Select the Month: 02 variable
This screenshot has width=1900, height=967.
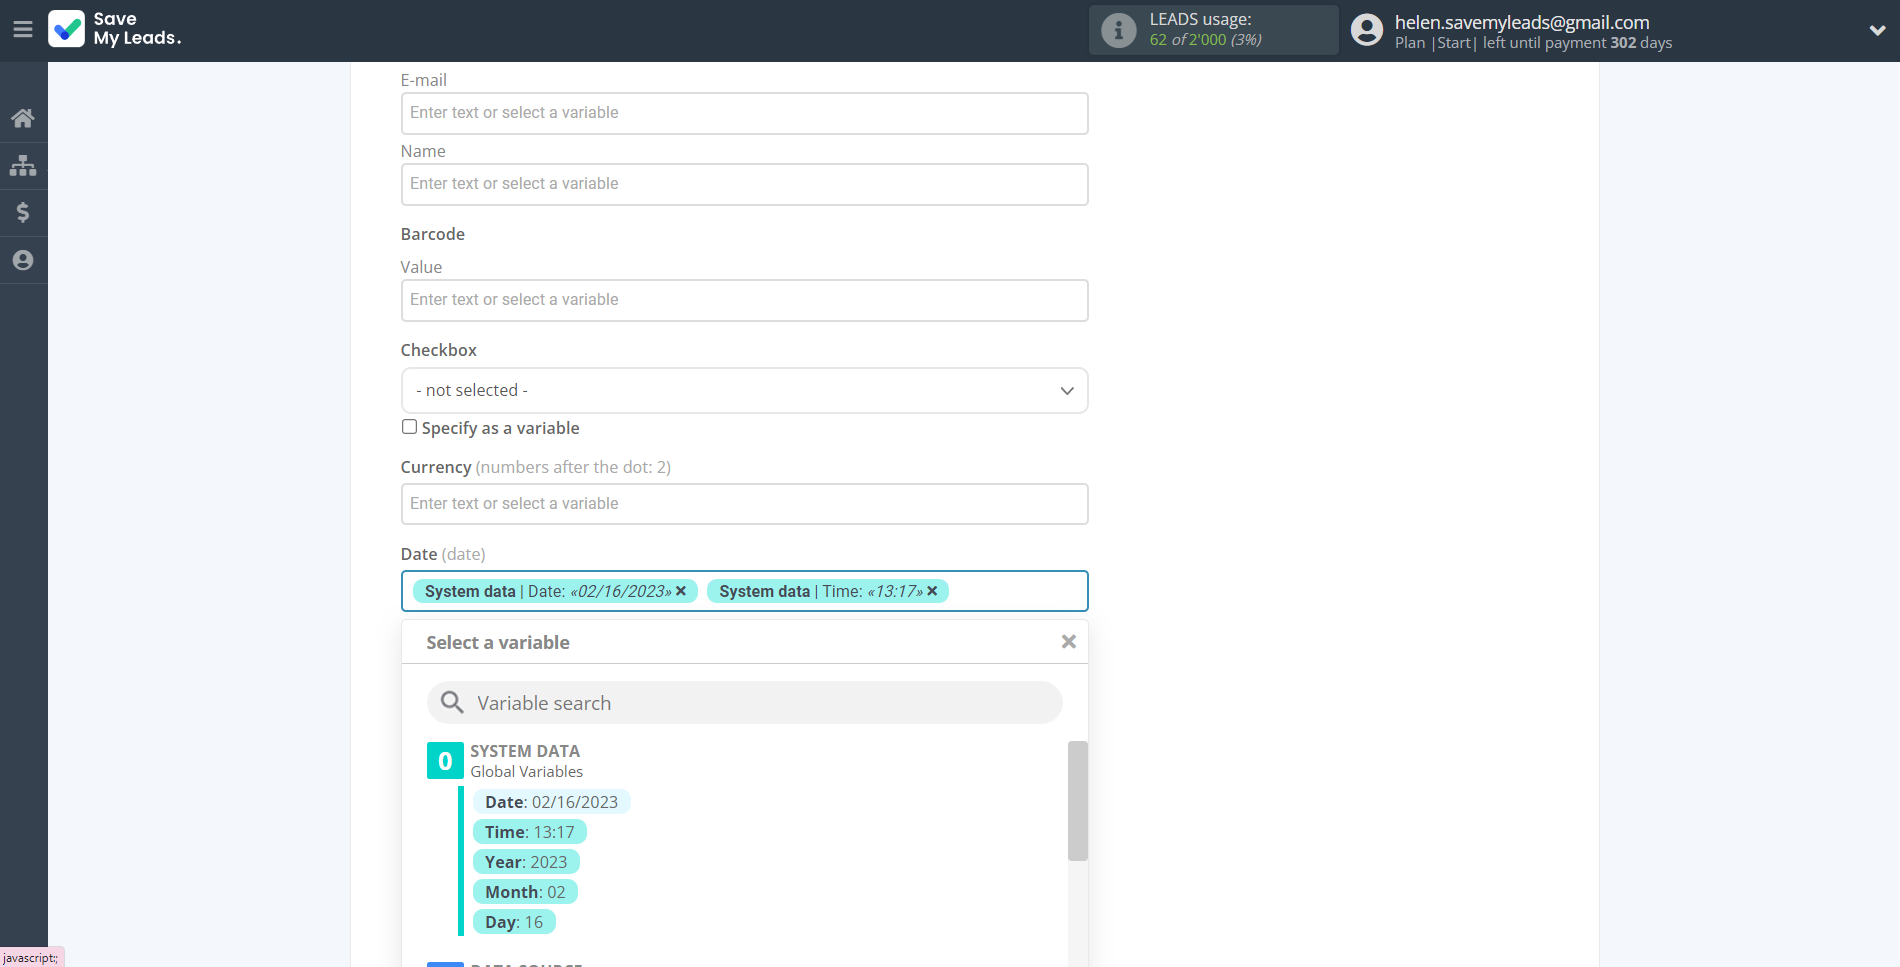[525, 892]
